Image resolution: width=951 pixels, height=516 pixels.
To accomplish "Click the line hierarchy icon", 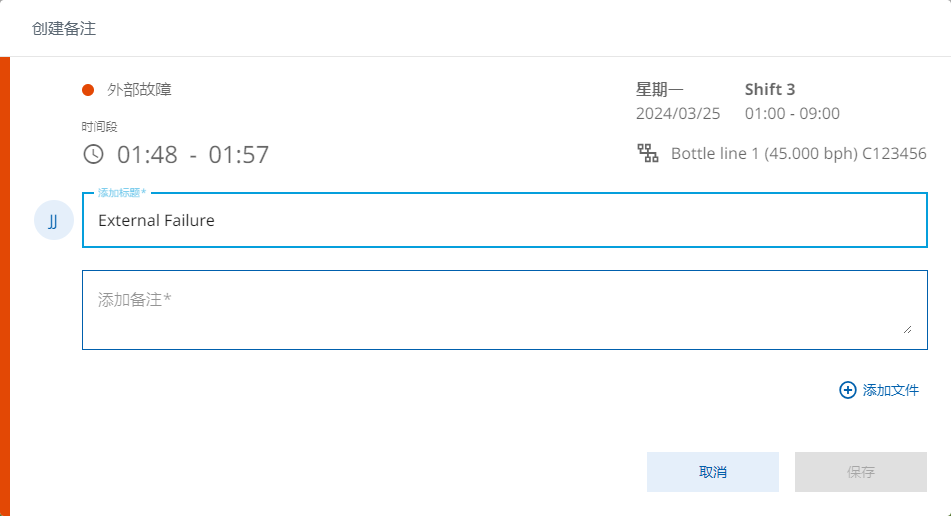I will pyautogui.click(x=648, y=154).
